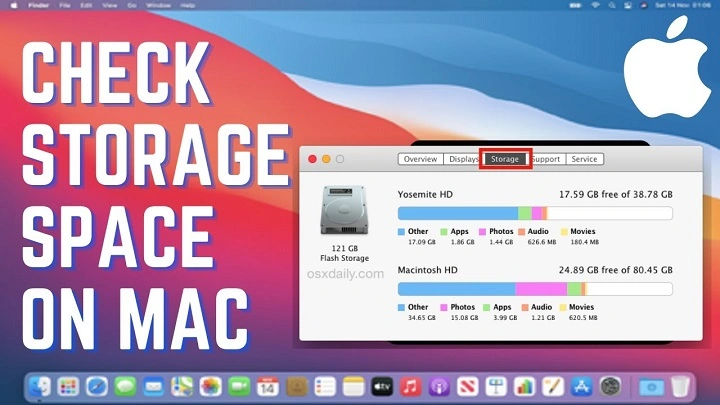Open the Apple TV app
The width and height of the screenshot is (720, 405).
pyautogui.click(x=381, y=386)
